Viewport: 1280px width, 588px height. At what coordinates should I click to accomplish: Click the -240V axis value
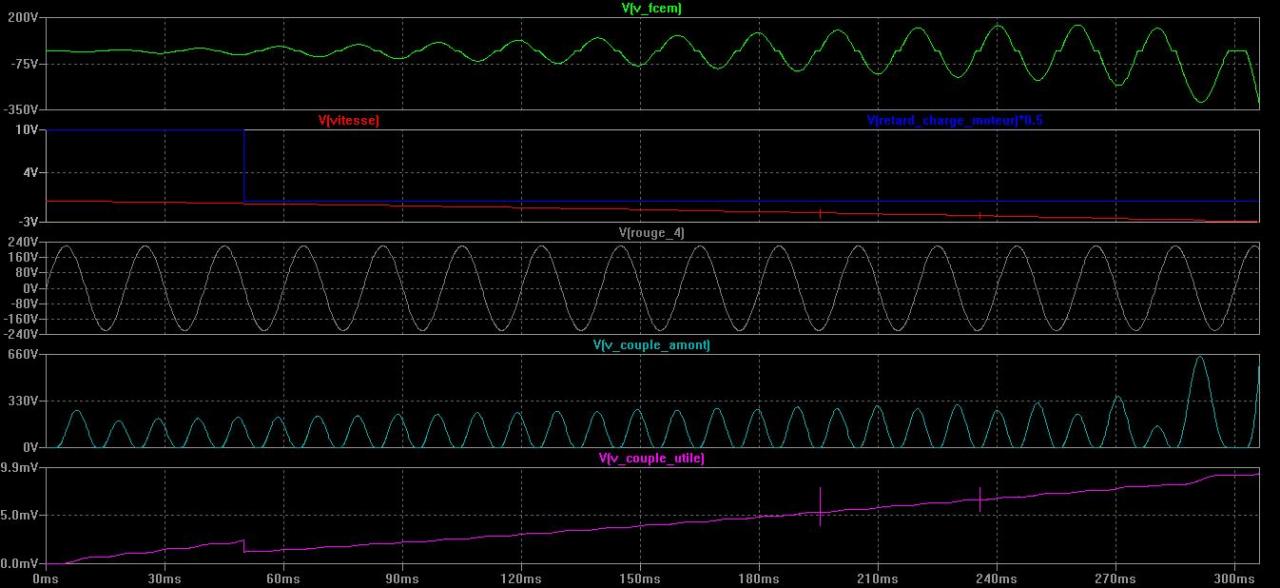click(x=21, y=334)
